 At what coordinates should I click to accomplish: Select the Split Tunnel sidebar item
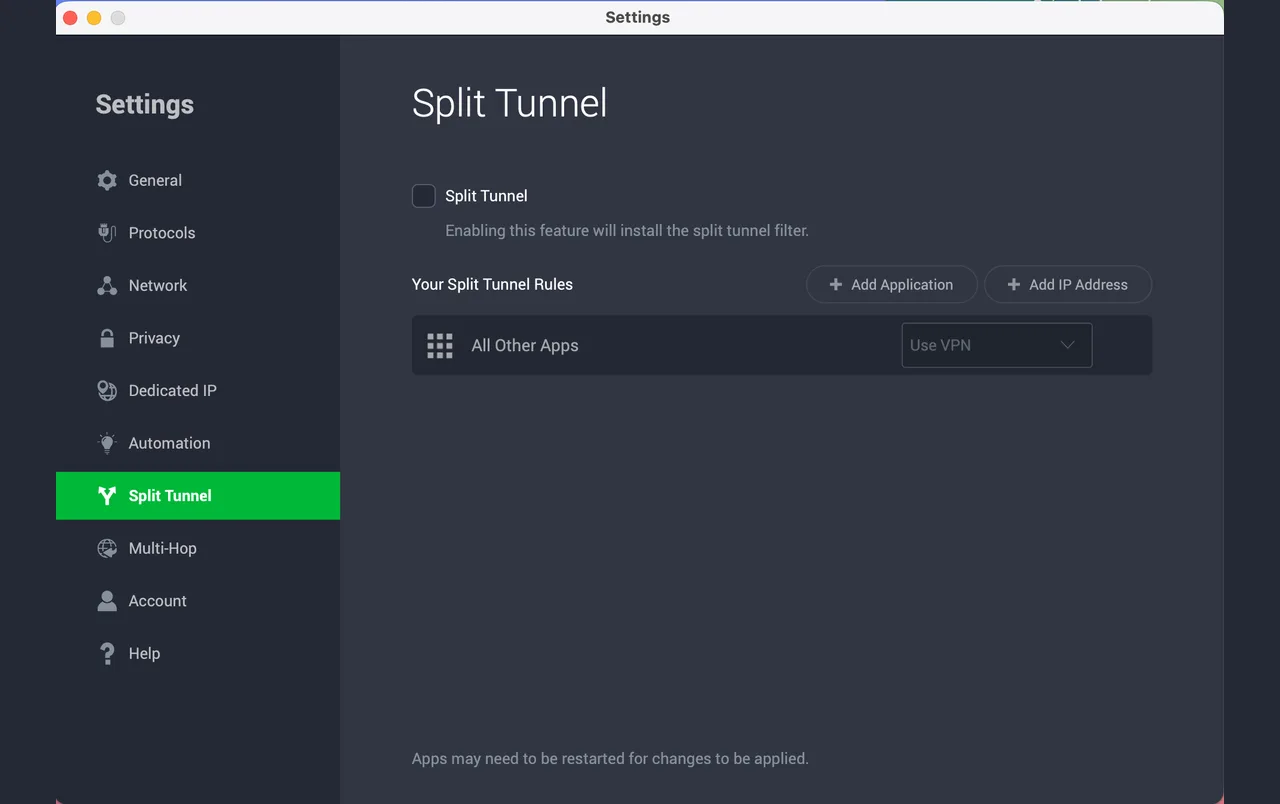tap(198, 496)
